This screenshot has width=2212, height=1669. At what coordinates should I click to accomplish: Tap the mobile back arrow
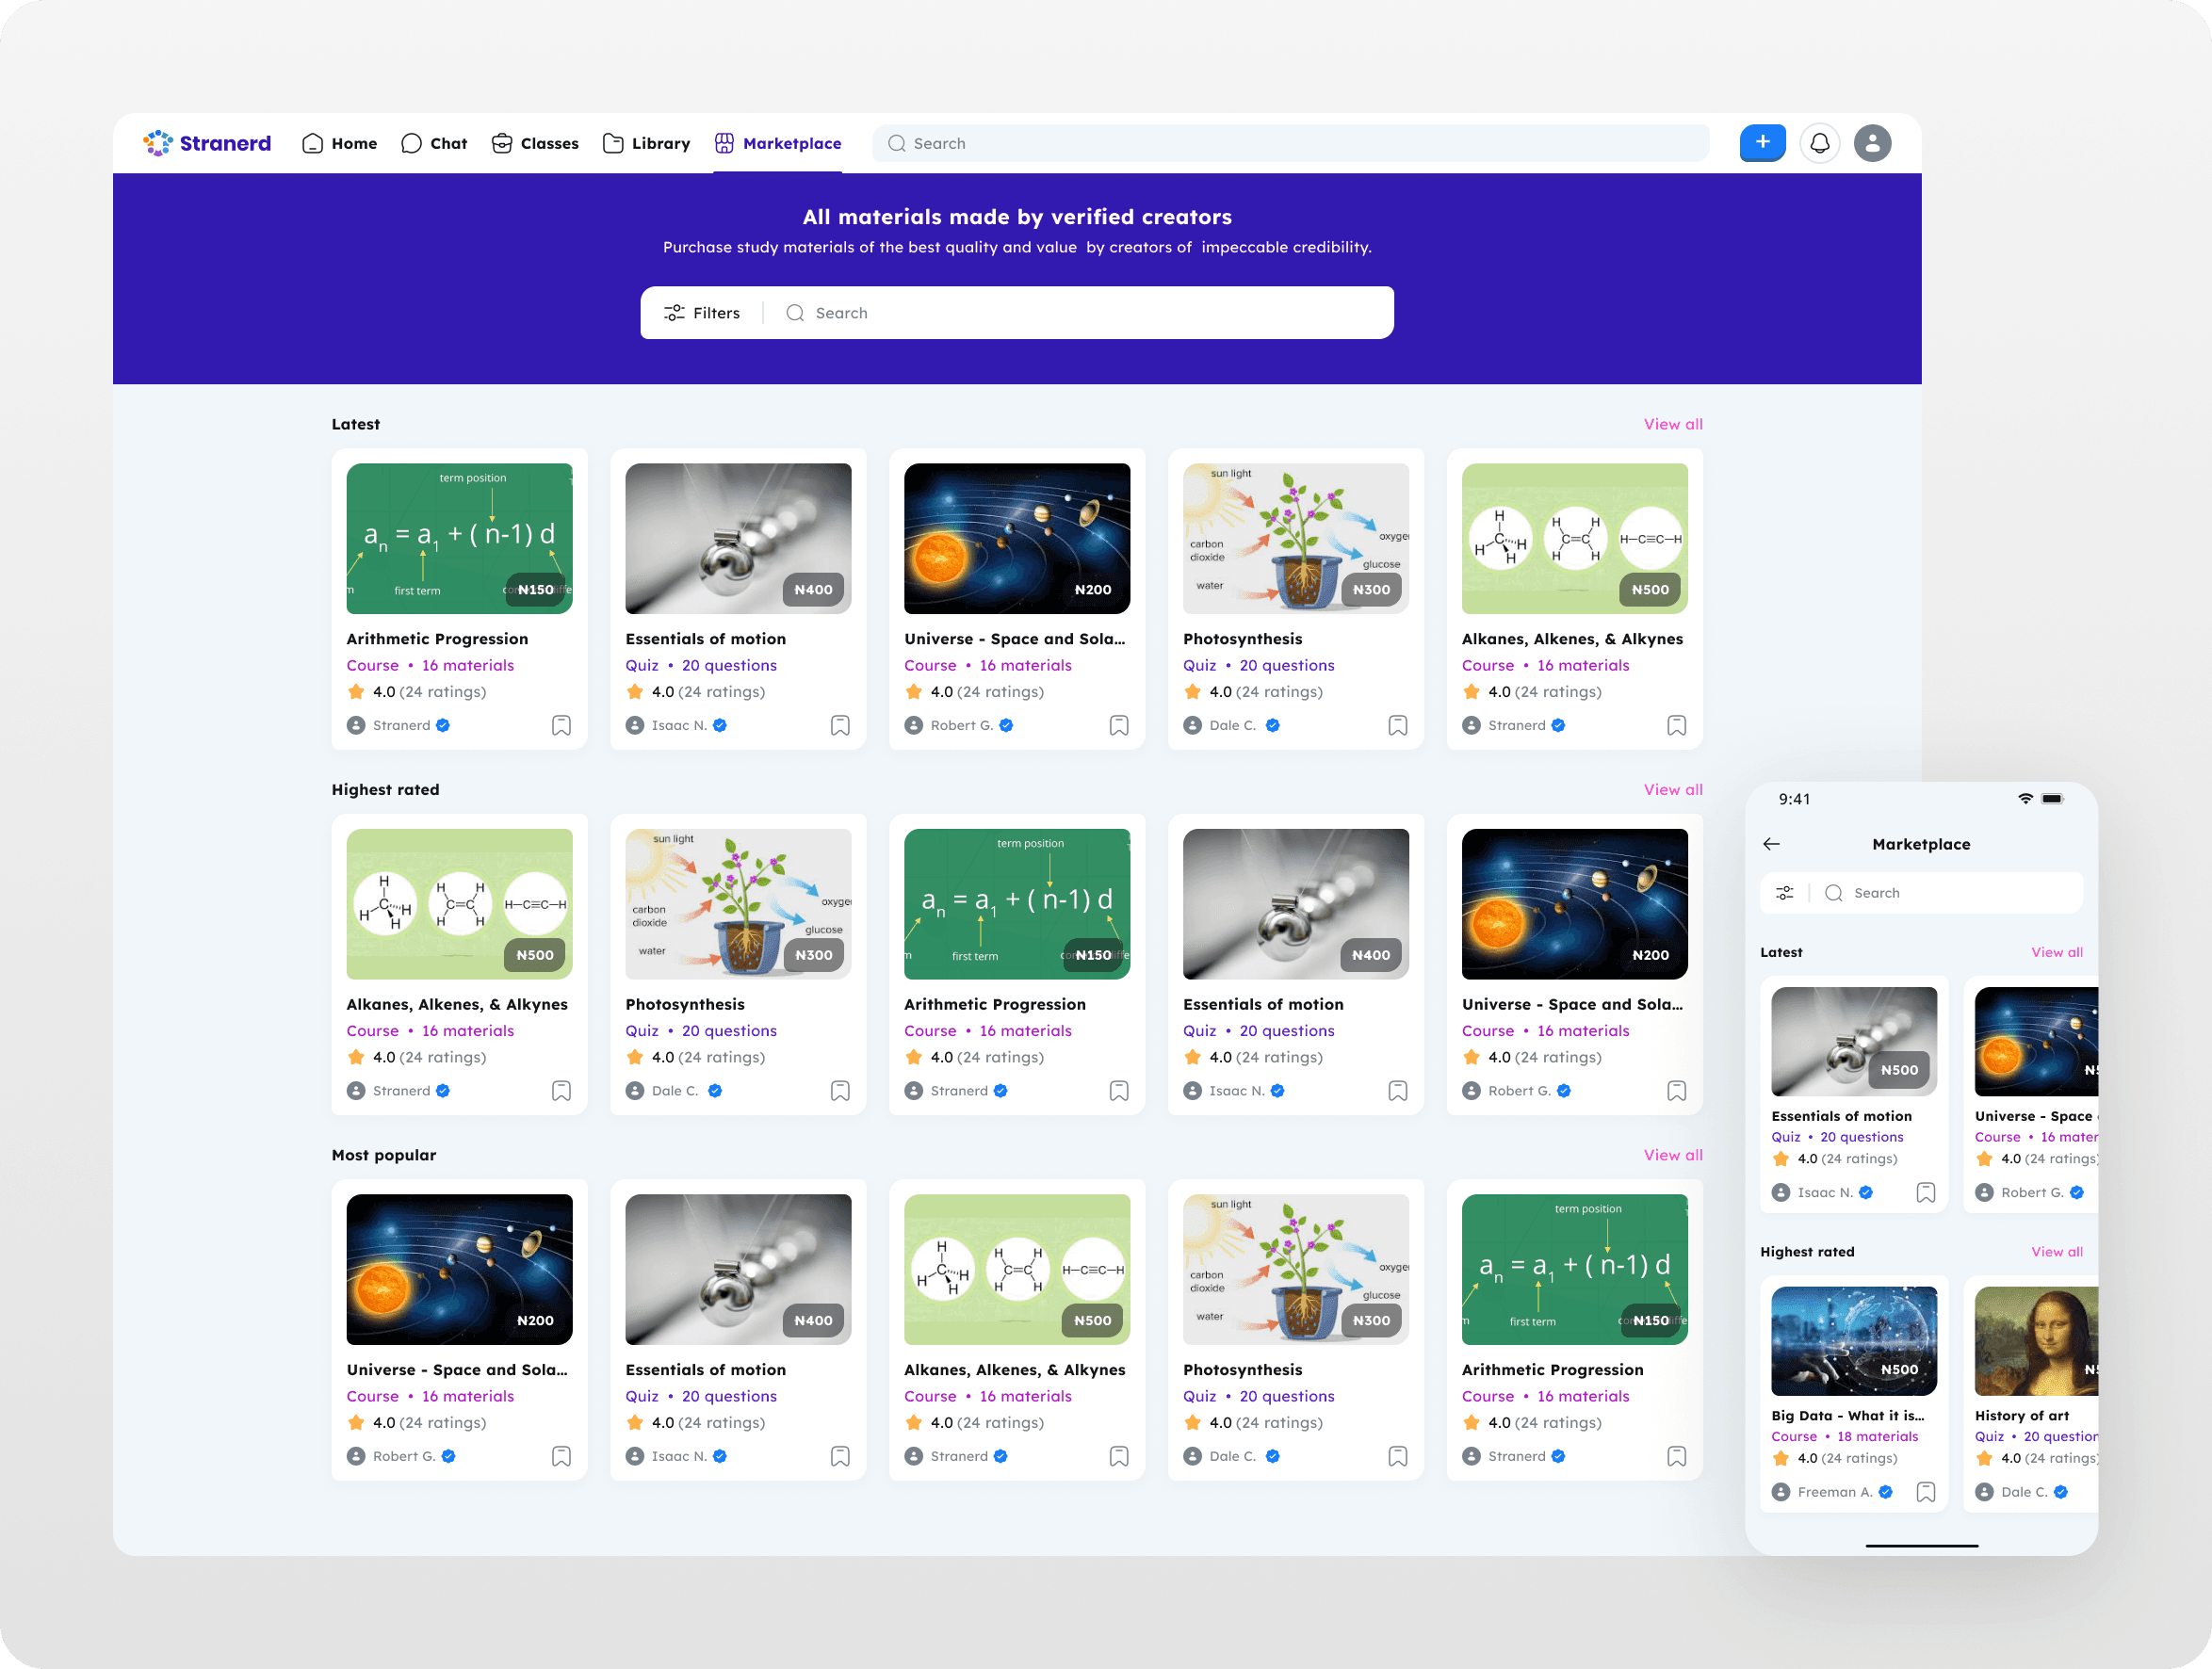click(x=1771, y=844)
